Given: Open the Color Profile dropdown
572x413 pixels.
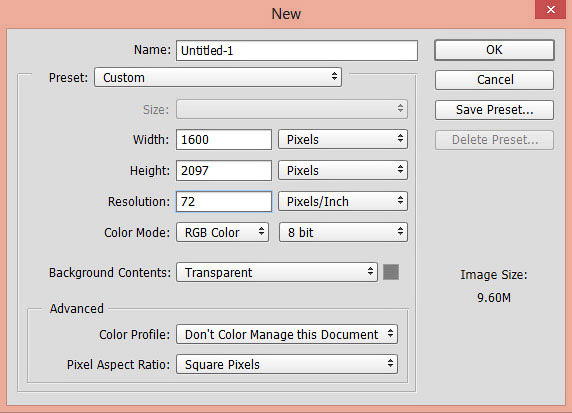Looking at the screenshot, I should pyautogui.click(x=287, y=334).
